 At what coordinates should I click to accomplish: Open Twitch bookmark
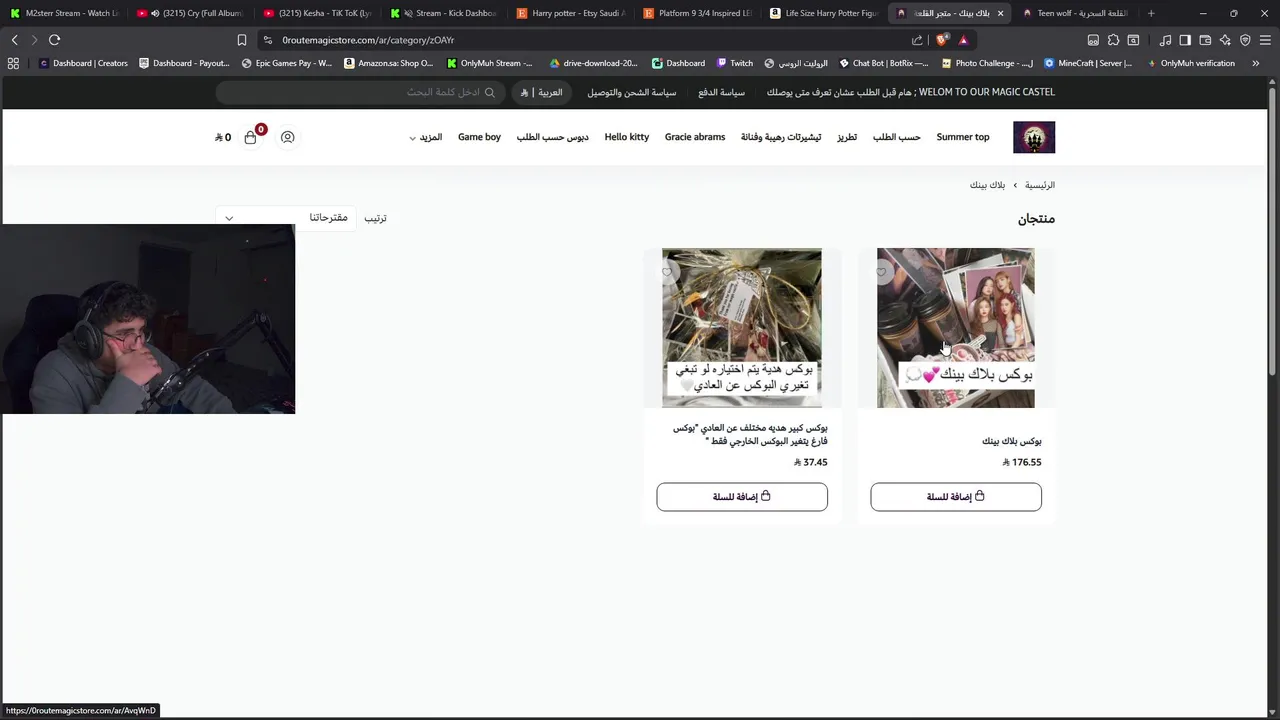click(x=735, y=63)
